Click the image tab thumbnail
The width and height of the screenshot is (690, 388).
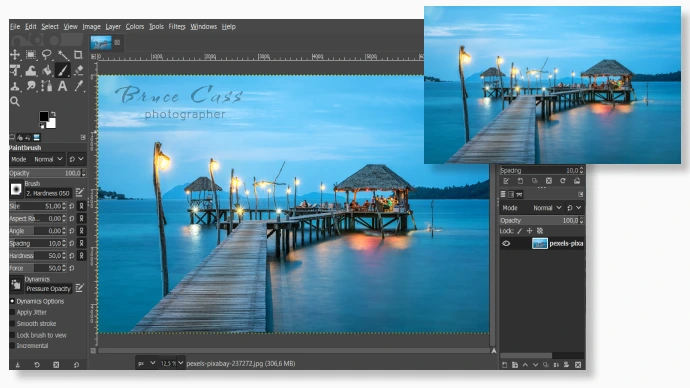point(101,43)
